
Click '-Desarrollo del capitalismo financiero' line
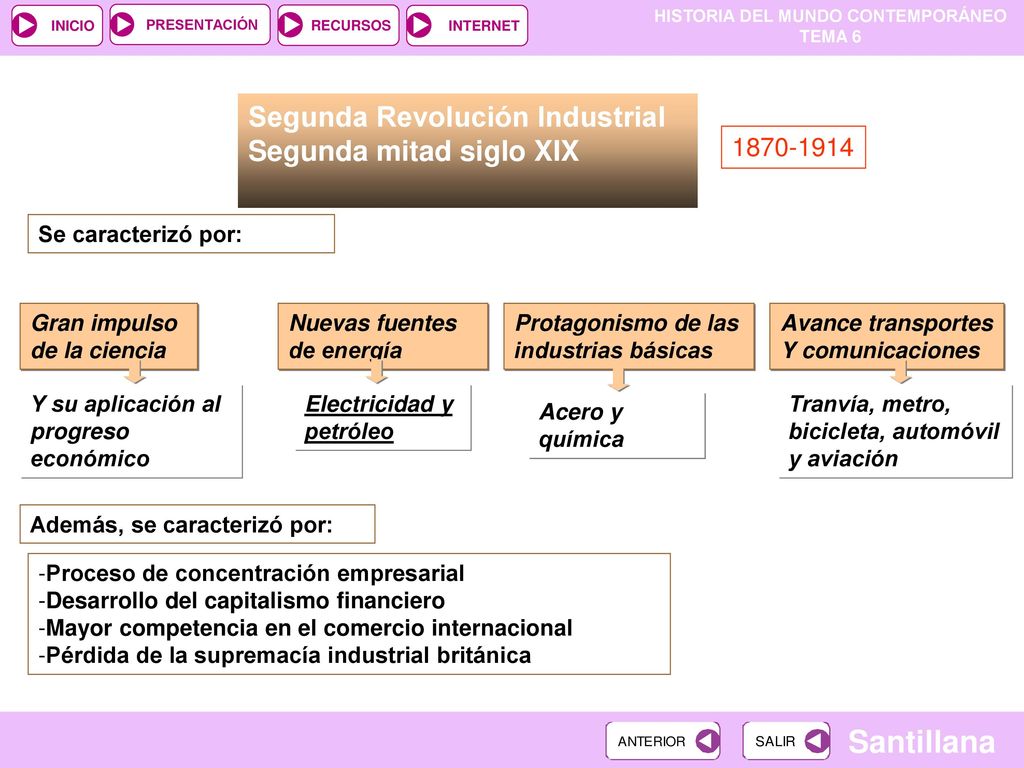[x=242, y=601]
